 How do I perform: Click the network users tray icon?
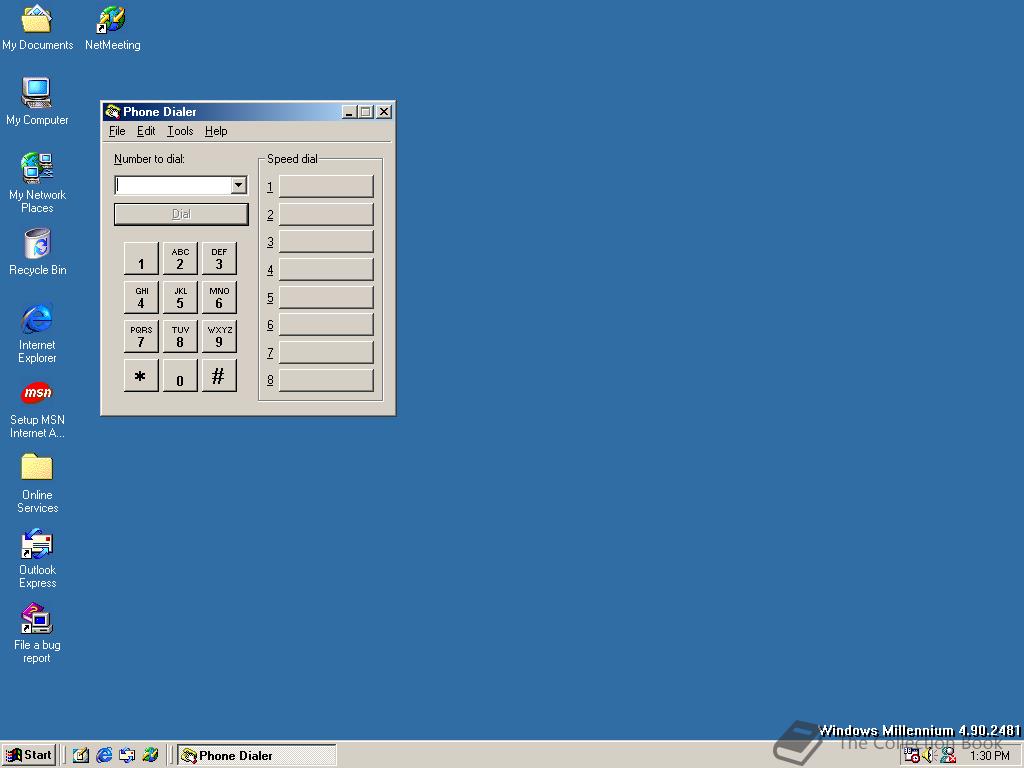tap(948, 756)
